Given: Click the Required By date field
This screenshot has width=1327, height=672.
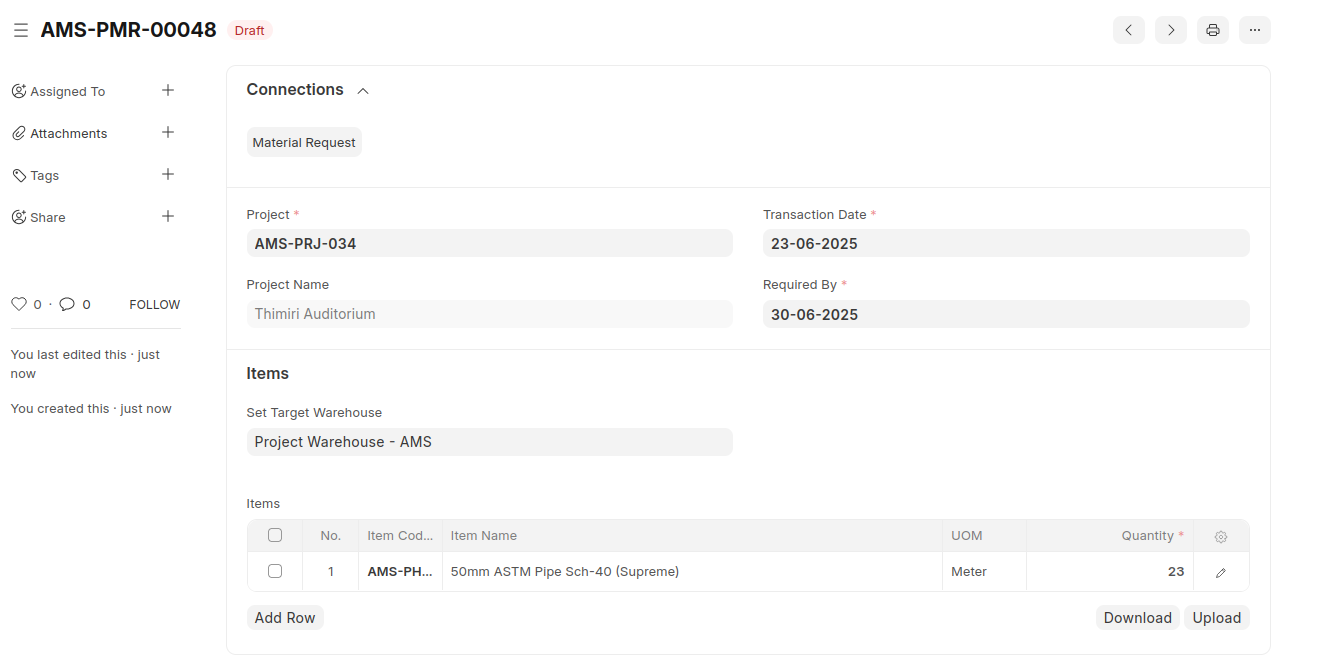Looking at the screenshot, I should pos(1005,314).
